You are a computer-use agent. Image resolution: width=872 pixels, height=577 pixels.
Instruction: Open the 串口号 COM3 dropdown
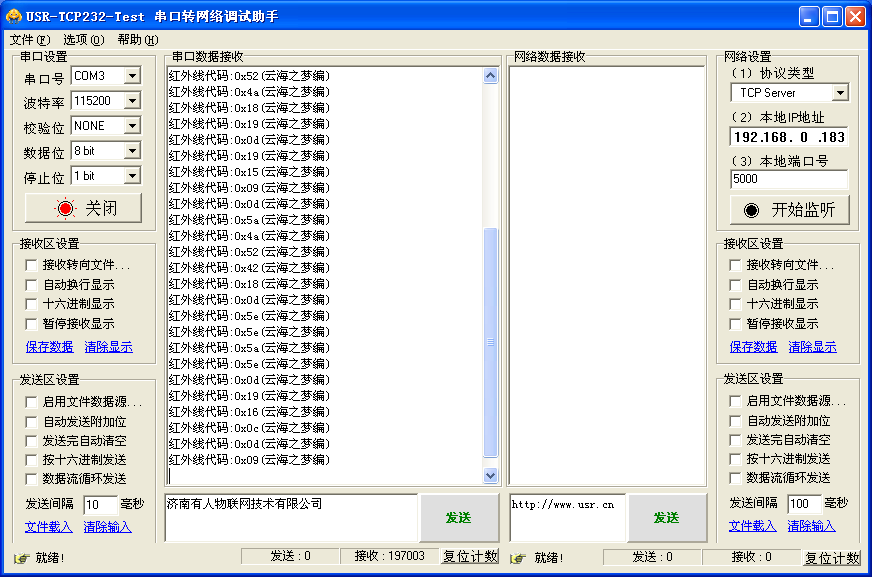132,76
